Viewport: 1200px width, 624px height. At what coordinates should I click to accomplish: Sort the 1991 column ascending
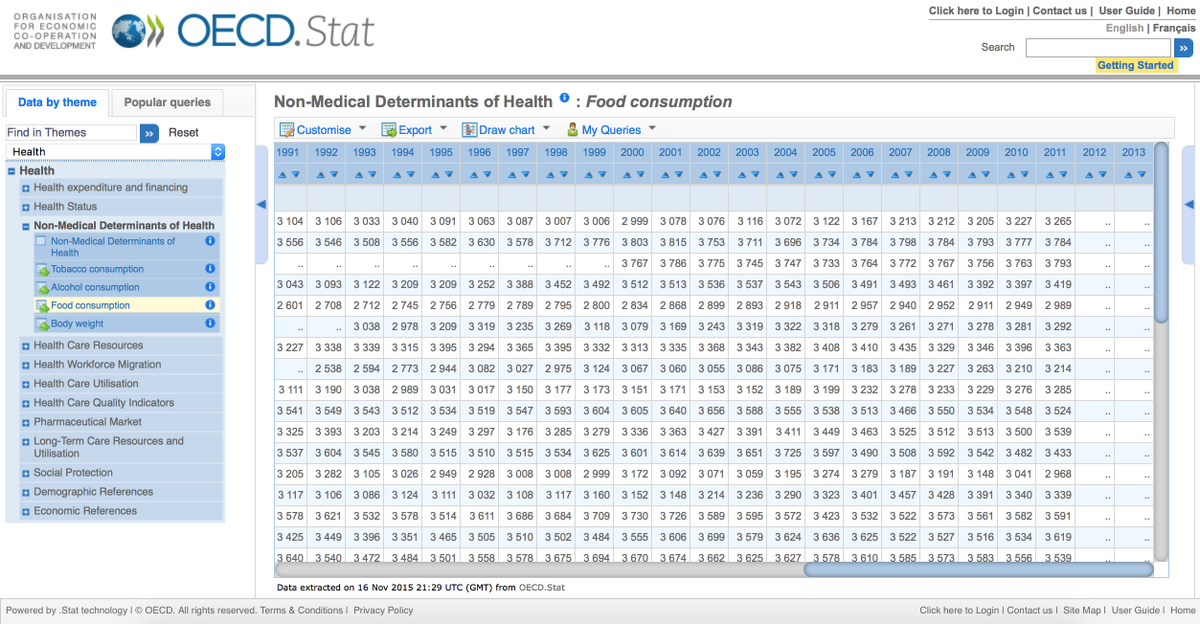tap(282, 174)
